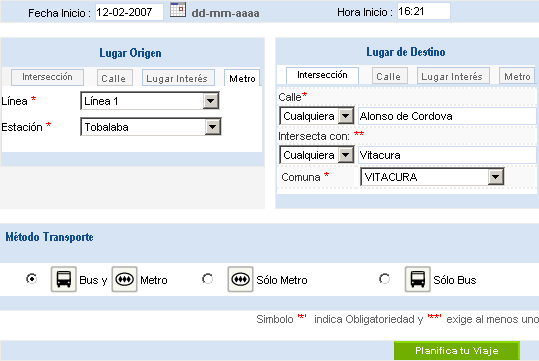This screenshot has width=539, height=361.
Task: Switch to destination Metro tab
Action: click(517, 76)
